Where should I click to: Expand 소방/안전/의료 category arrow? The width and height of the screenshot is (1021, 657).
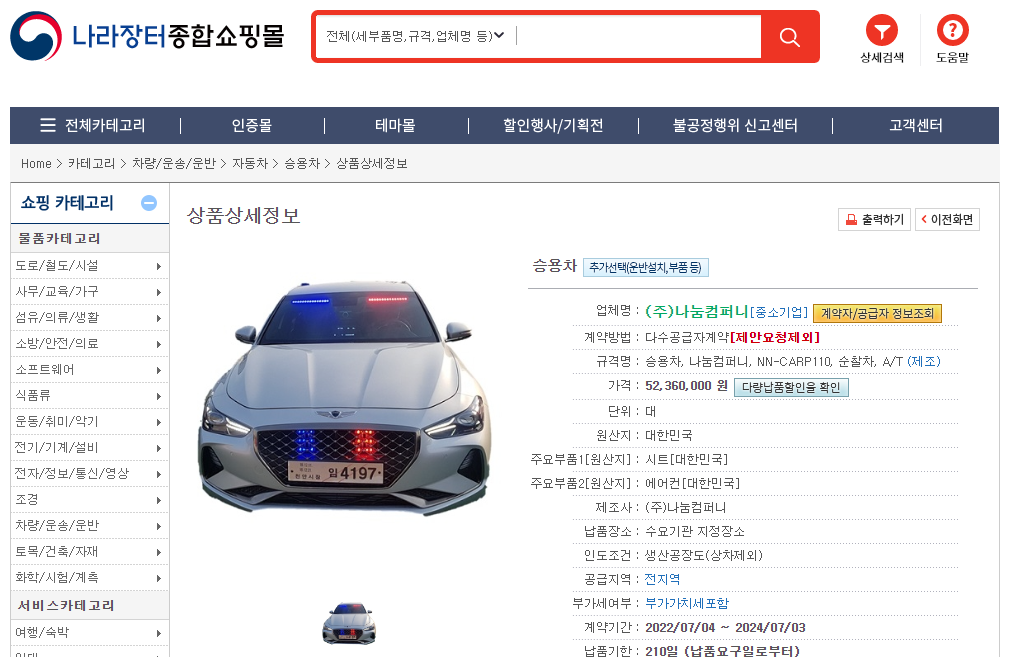[158, 344]
